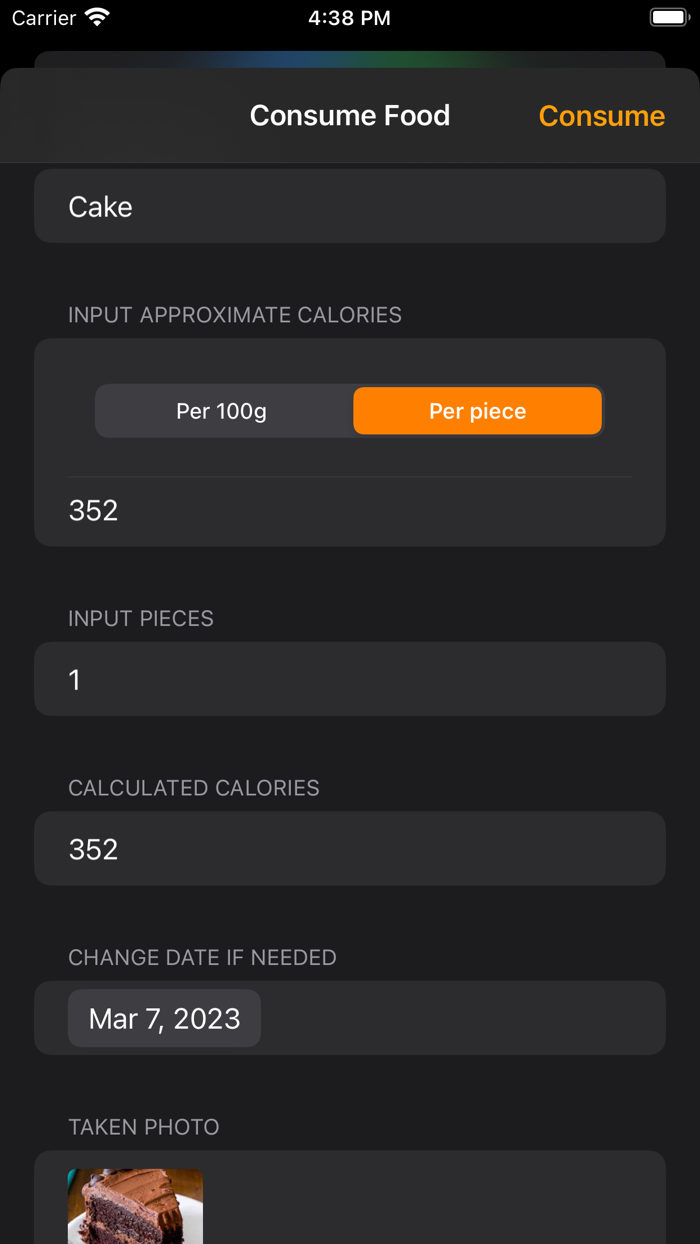Tap the 4:38 PM clock

click(x=350, y=18)
